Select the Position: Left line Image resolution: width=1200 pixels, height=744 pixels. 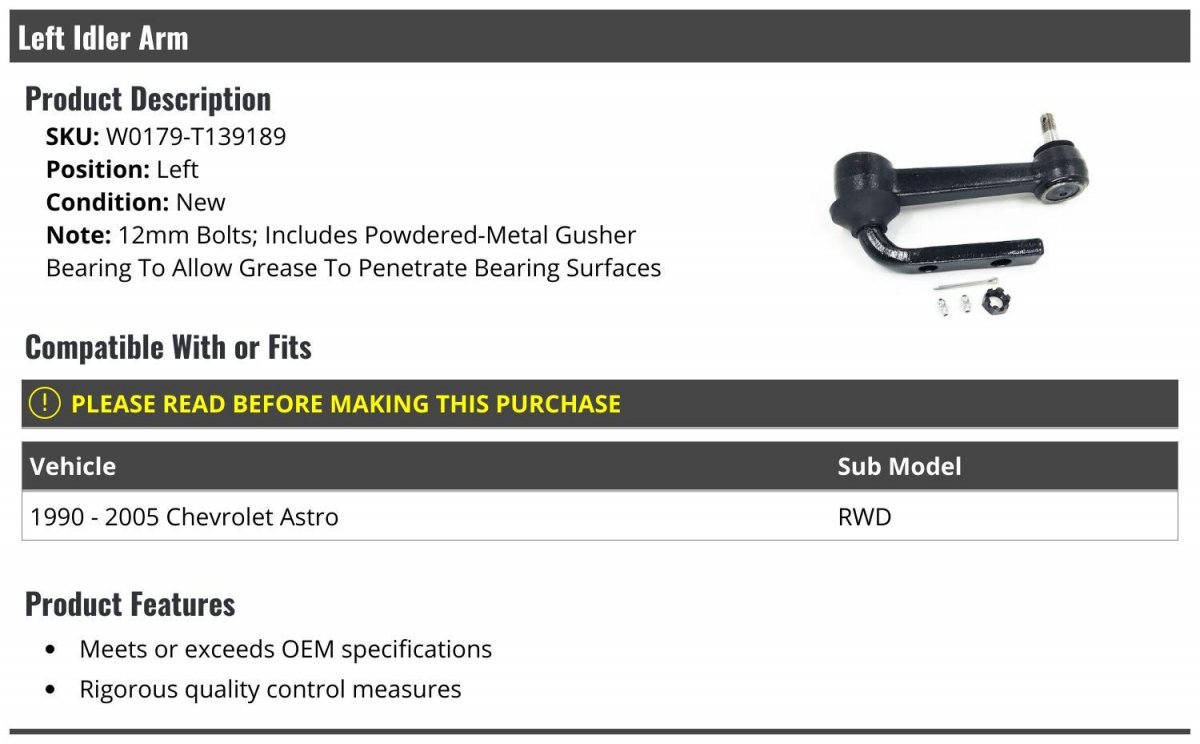[122, 169]
